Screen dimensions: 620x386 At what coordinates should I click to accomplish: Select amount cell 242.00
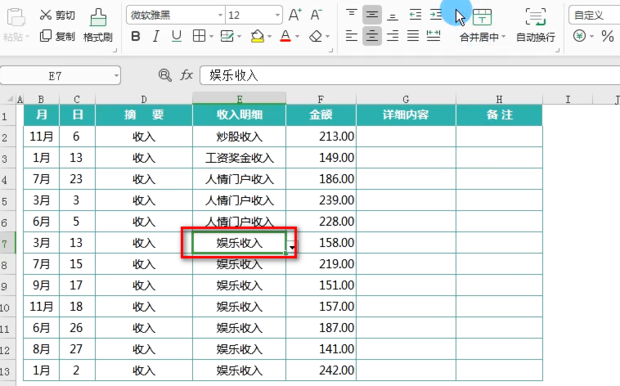pos(321,370)
